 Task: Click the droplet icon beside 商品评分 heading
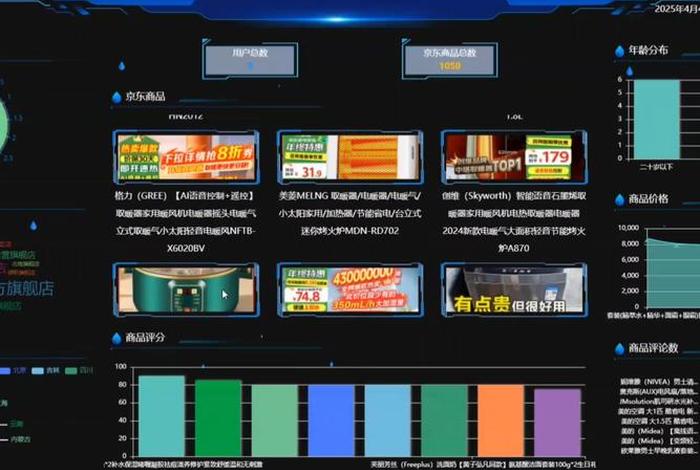[x=117, y=338]
